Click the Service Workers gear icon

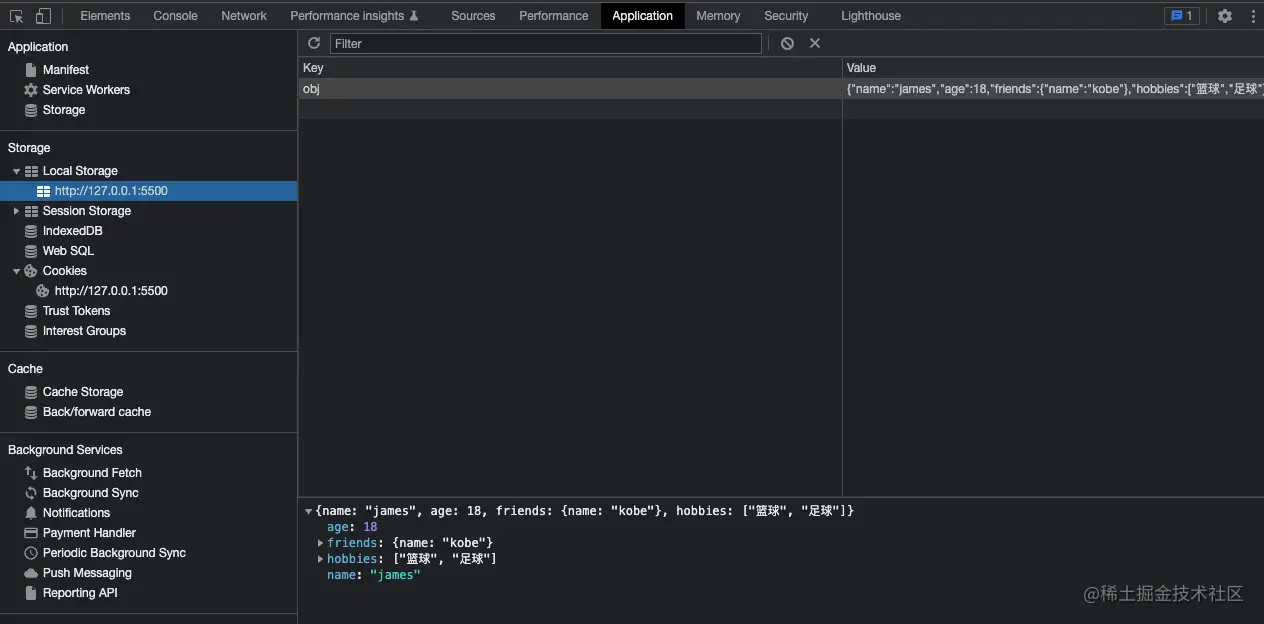click(x=31, y=90)
